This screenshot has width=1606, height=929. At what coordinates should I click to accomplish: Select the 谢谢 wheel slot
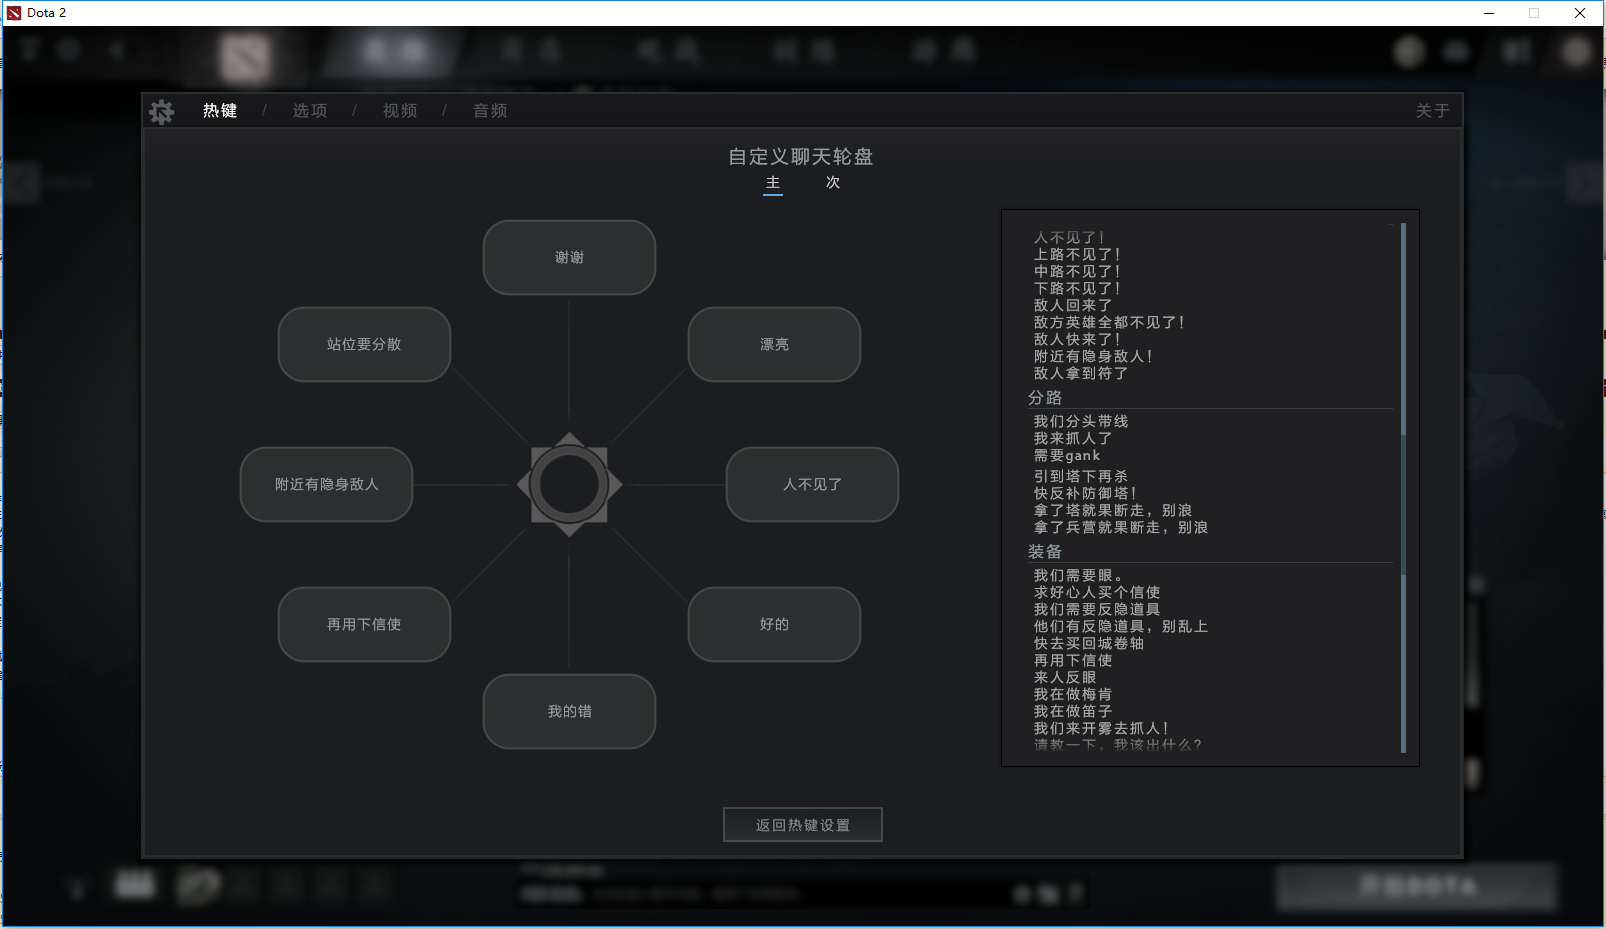tap(569, 258)
